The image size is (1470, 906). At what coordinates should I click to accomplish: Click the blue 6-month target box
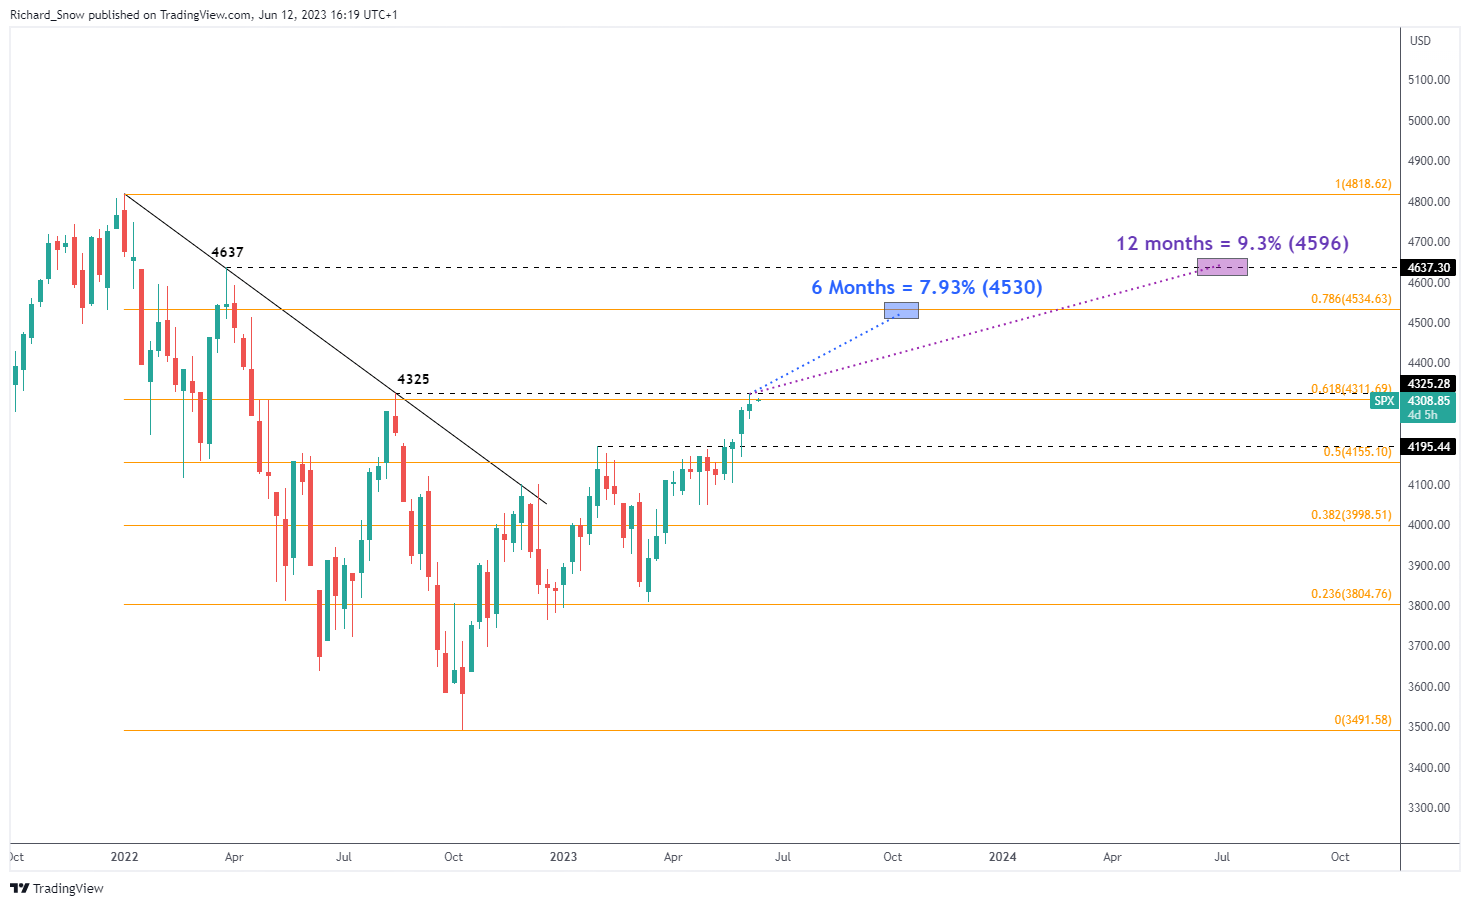click(x=901, y=311)
